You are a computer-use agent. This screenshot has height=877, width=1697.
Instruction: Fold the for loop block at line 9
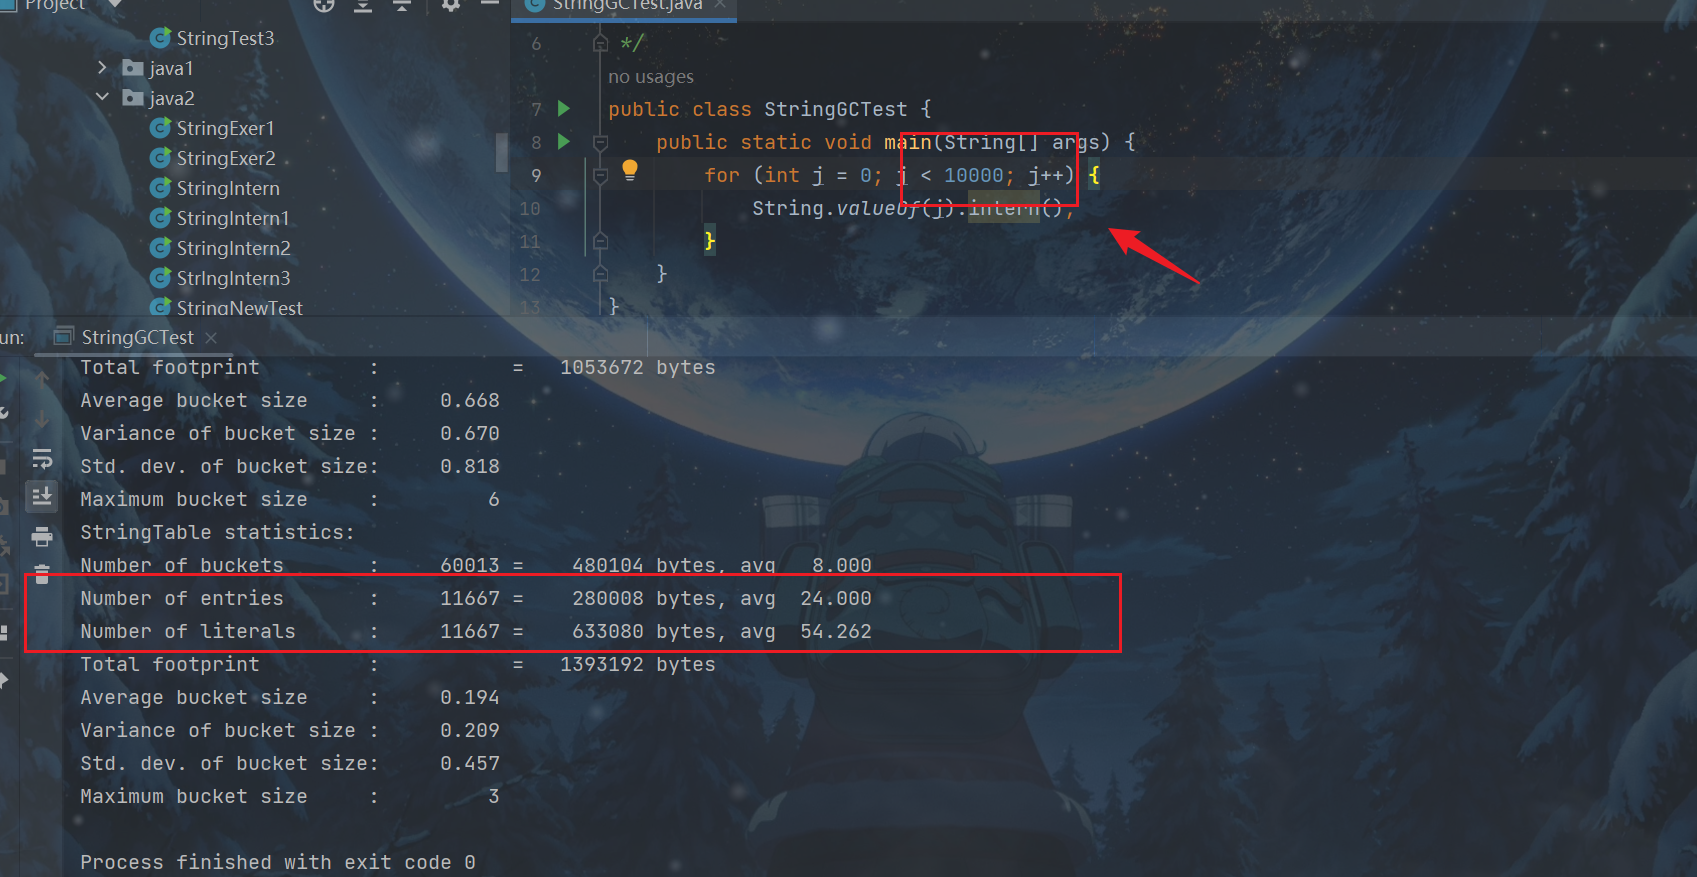click(x=600, y=176)
